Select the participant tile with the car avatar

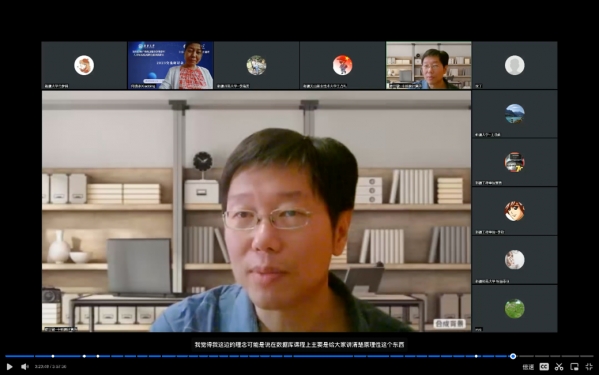click(515, 162)
